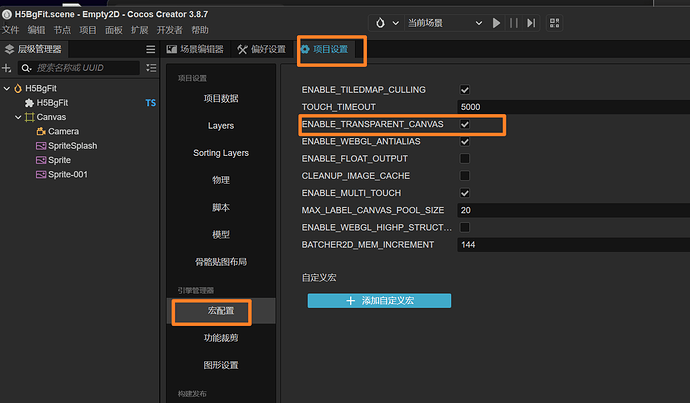Open the 帮助 menu
The width and height of the screenshot is (690, 403).
200,30
